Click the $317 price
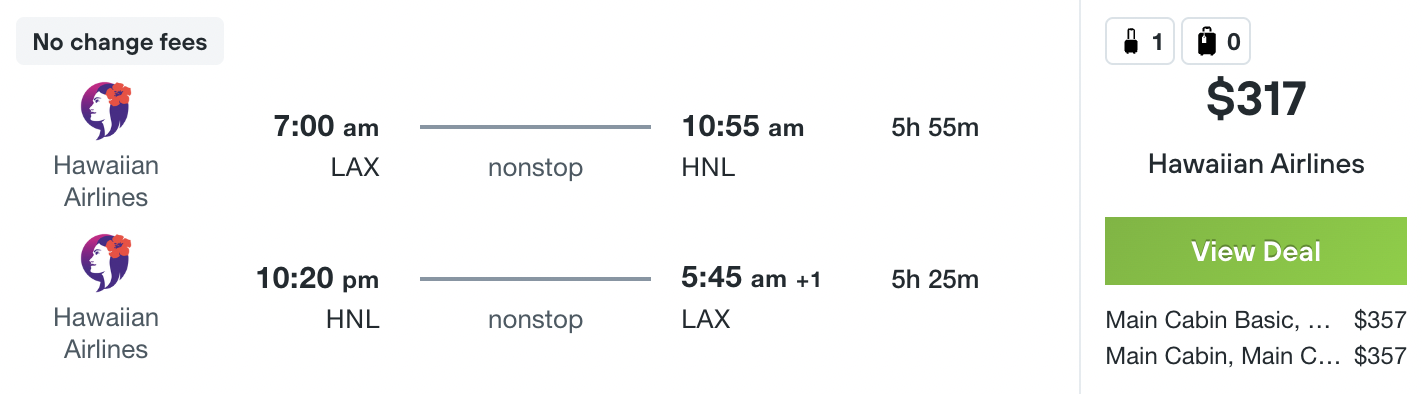Viewport: 1422px width, 394px height. [1256, 99]
